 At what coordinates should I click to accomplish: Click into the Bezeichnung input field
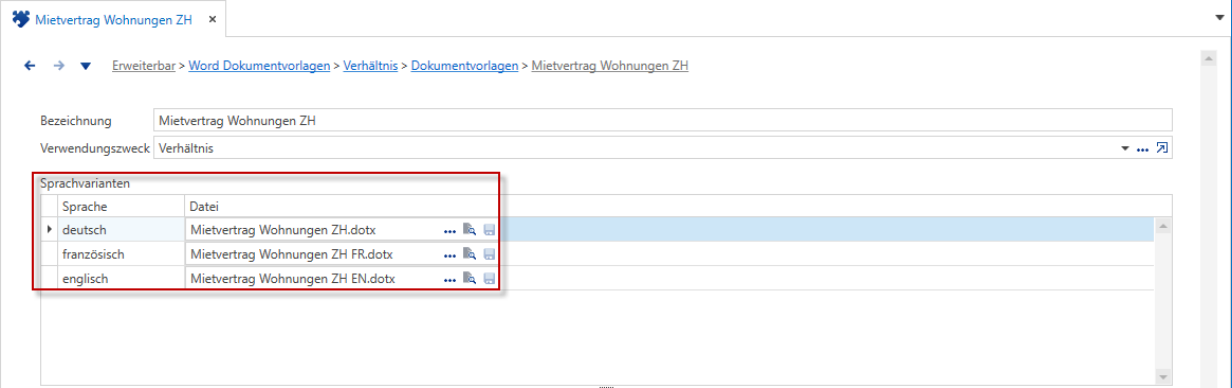click(662, 120)
